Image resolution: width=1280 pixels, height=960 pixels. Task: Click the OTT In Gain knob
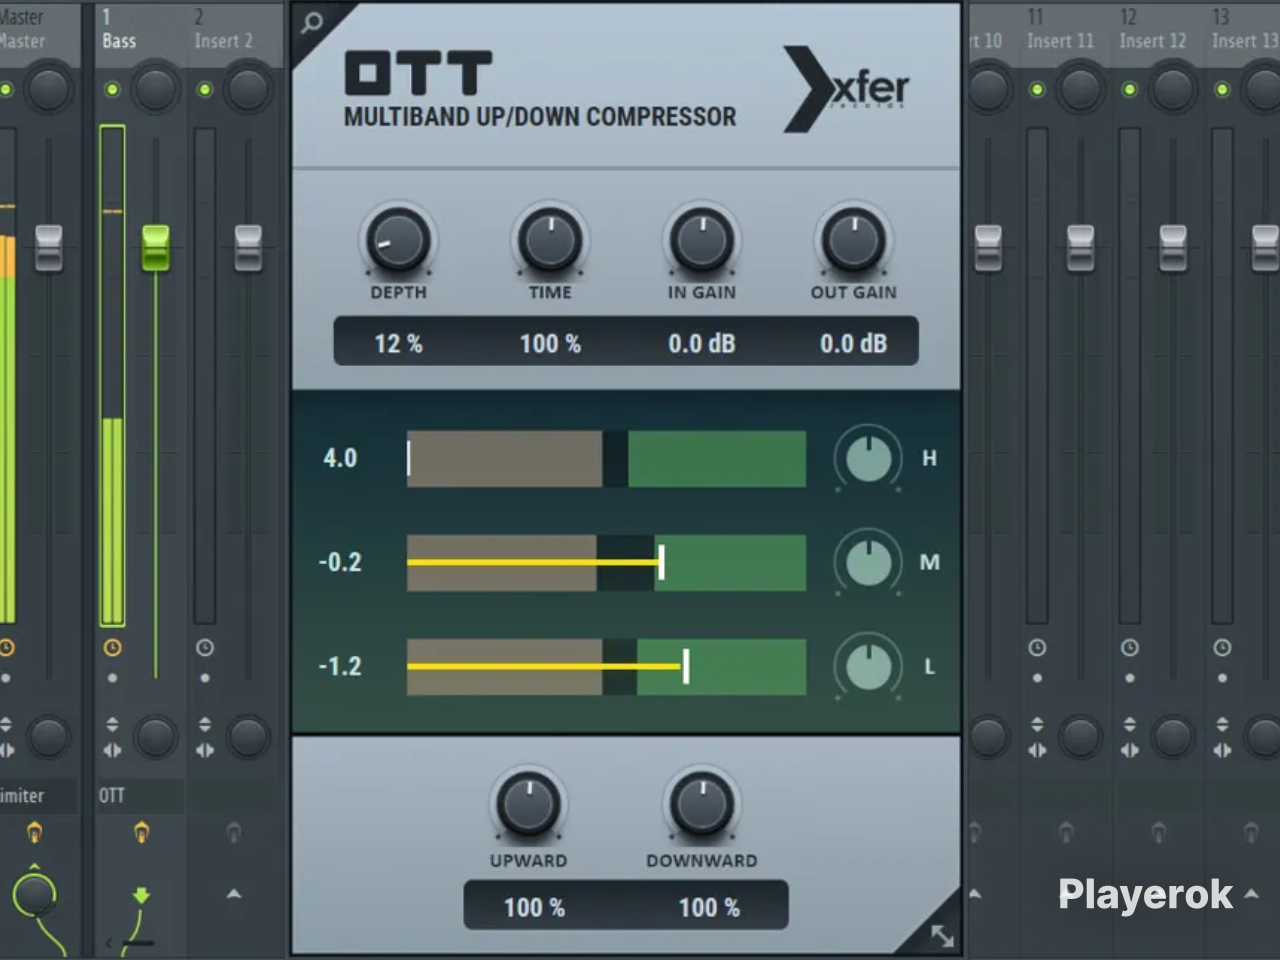click(x=702, y=241)
